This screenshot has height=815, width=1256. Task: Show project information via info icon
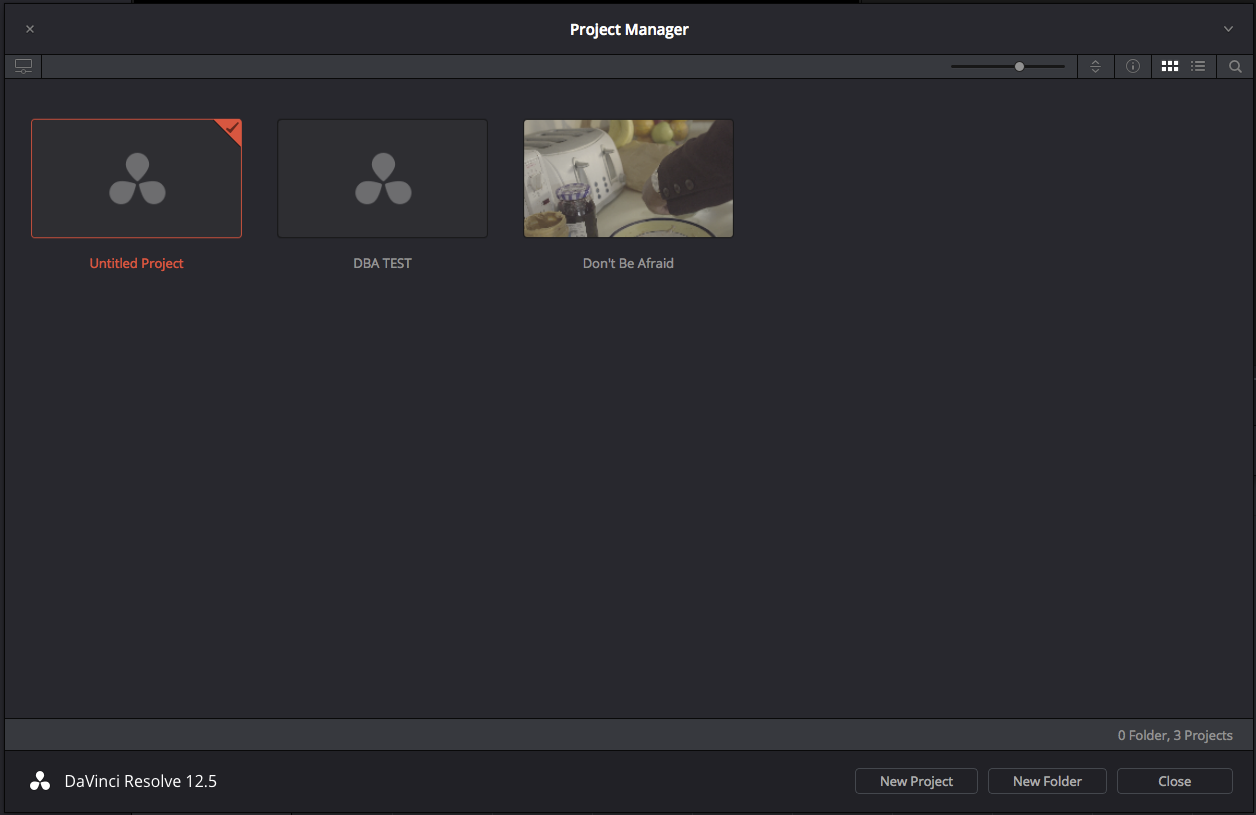tap(1132, 66)
